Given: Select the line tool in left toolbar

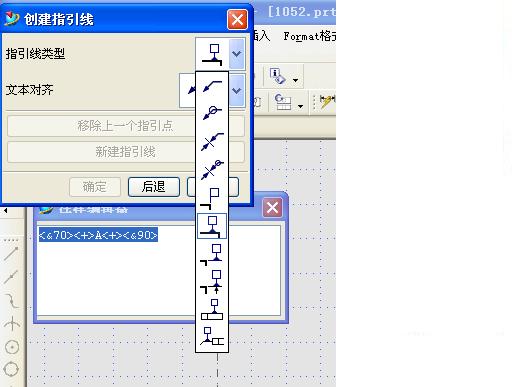Looking at the screenshot, I should [x=11, y=254].
